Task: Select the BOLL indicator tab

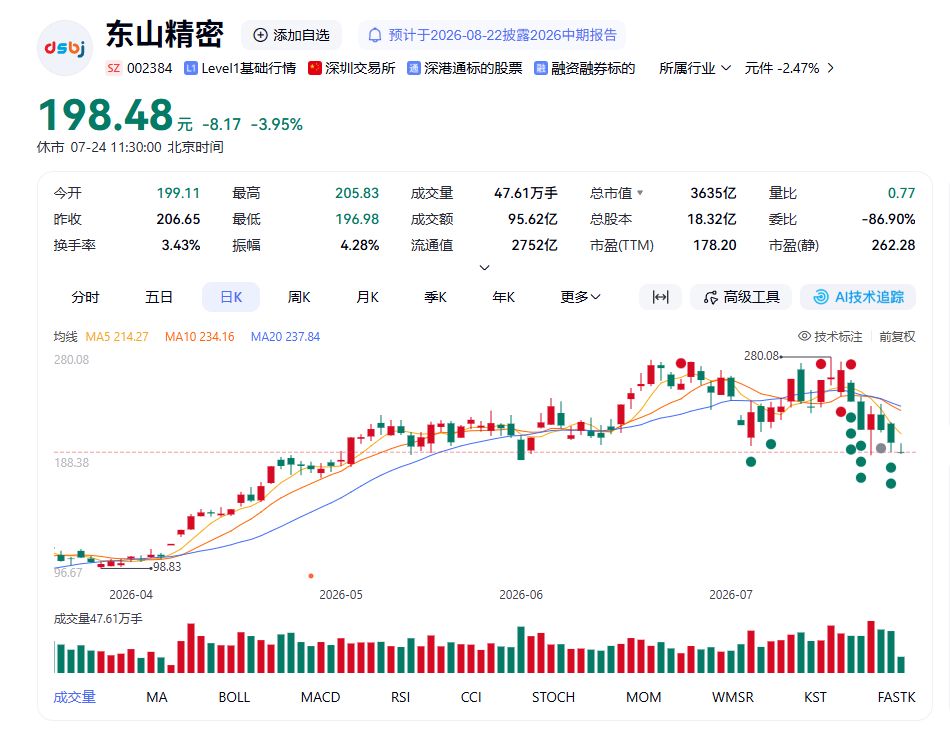Action: coord(234,697)
